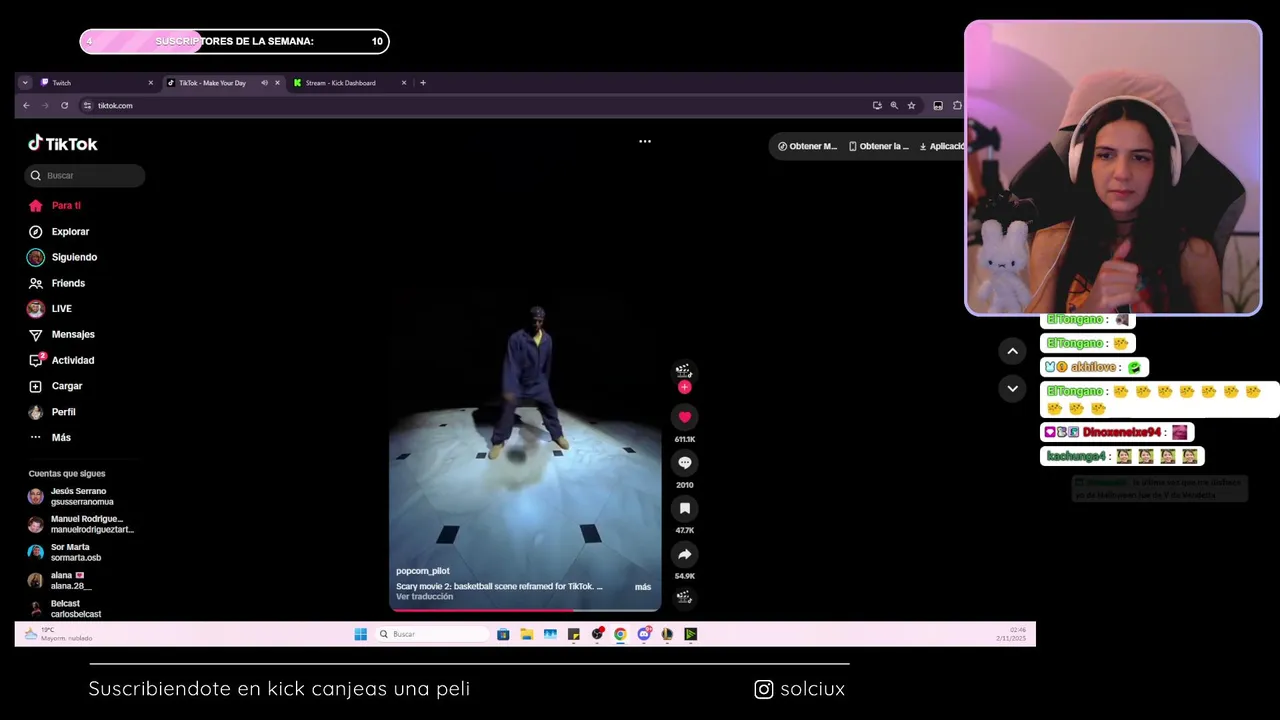Click the tiktok.com address bar
1280x720 pixels.
tap(480, 105)
